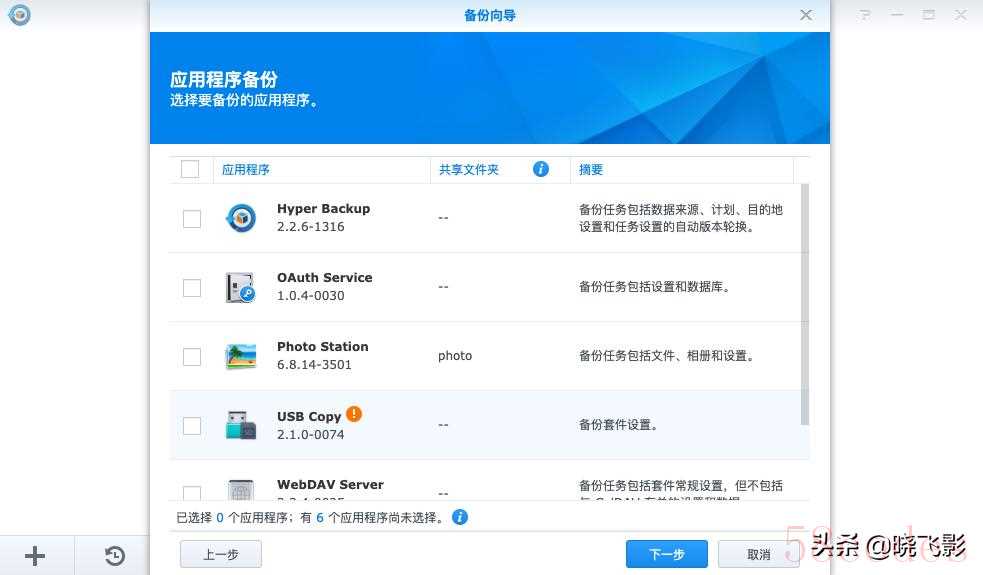Click 上一步 to go back
983x575 pixels.
coord(221,554)
